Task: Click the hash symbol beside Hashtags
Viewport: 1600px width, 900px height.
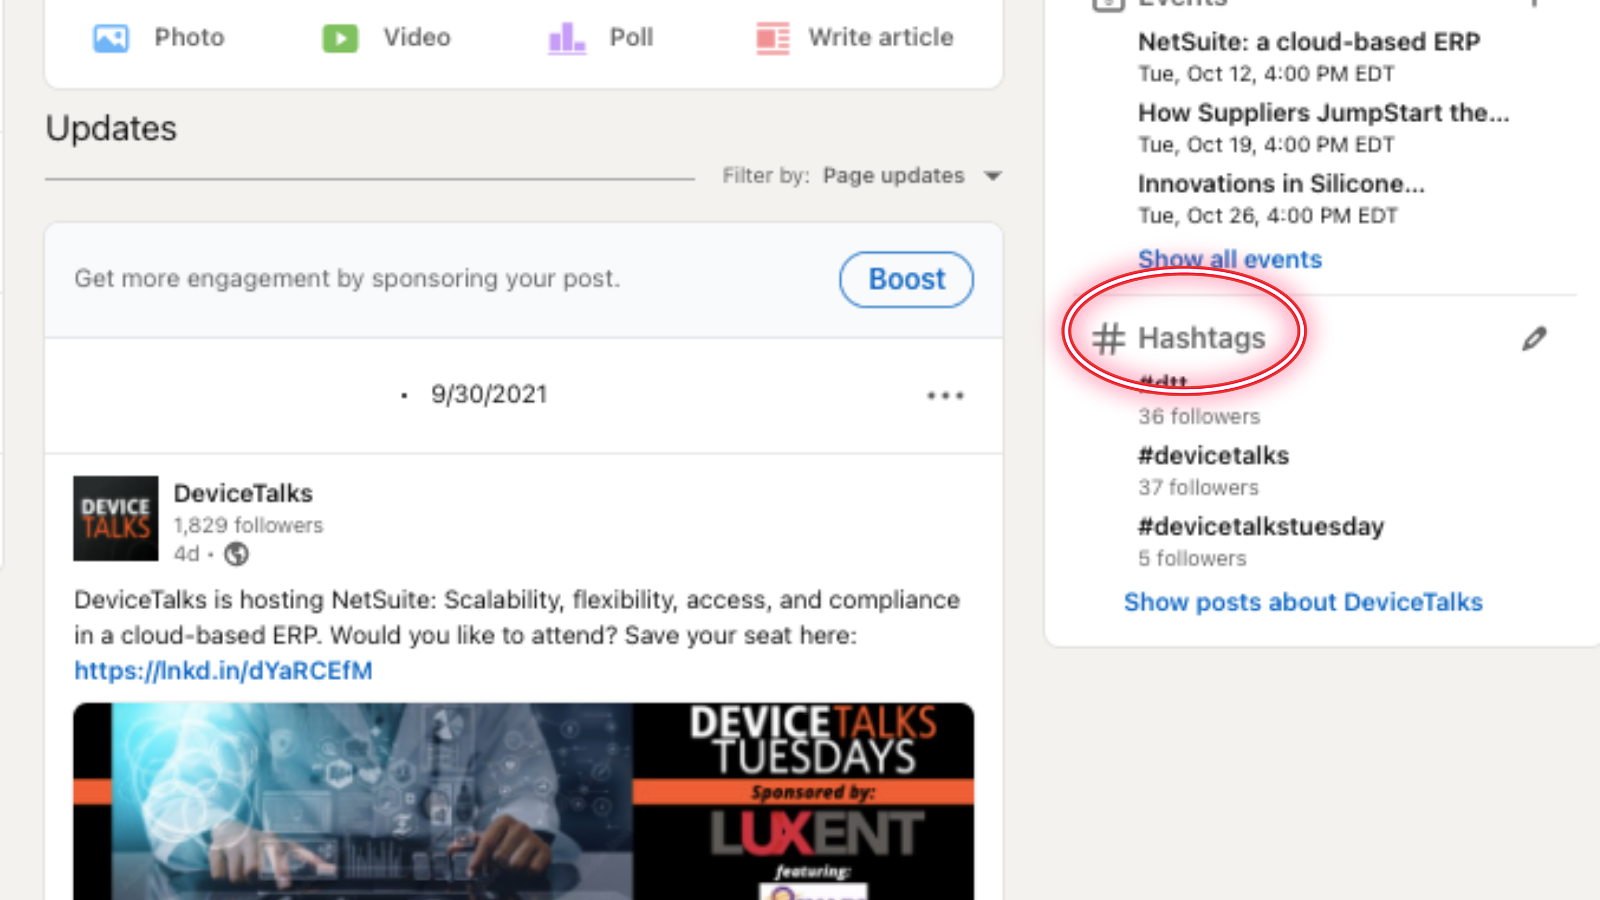Action: [1108, 339]
